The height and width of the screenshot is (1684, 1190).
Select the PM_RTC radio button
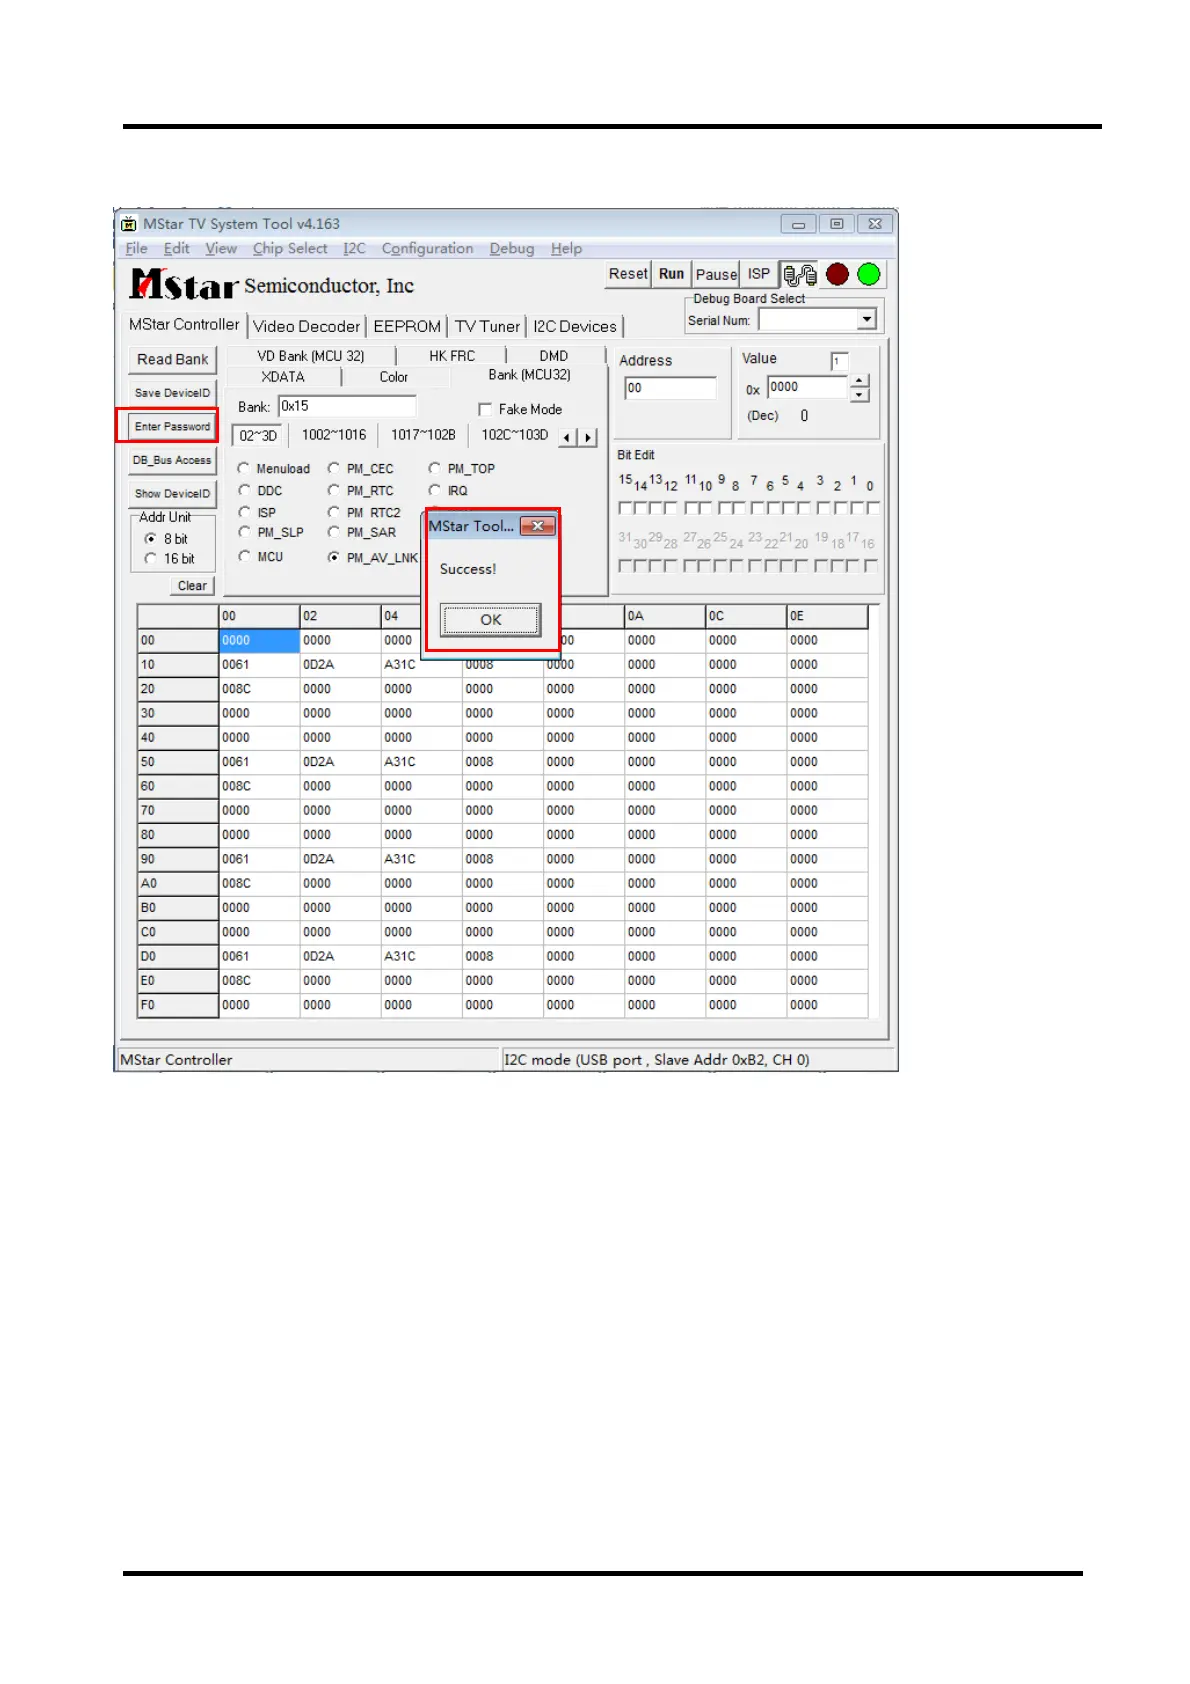[333, 490]
